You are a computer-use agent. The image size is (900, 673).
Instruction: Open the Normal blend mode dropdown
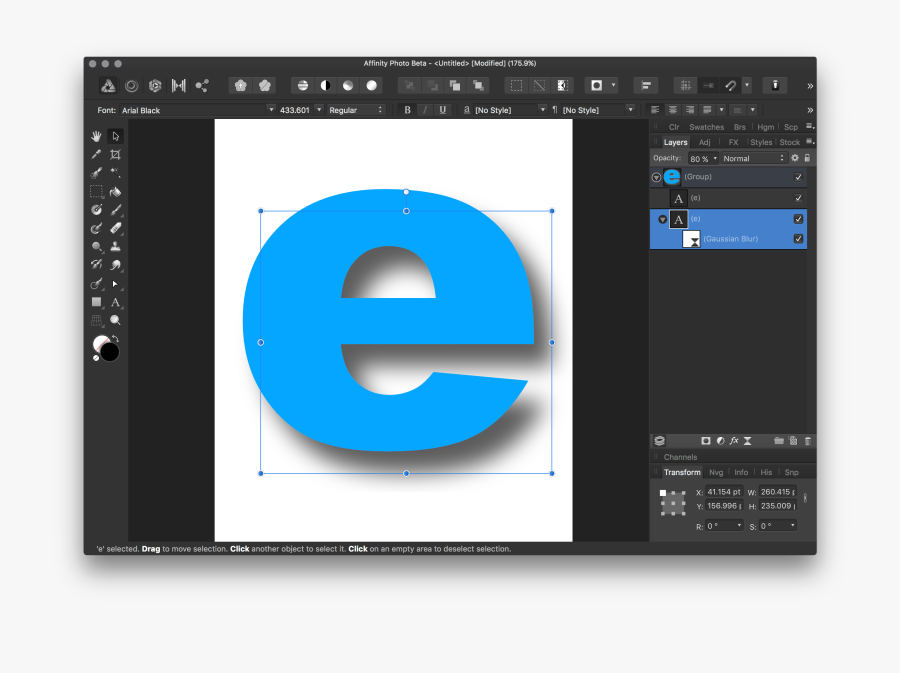754,158
